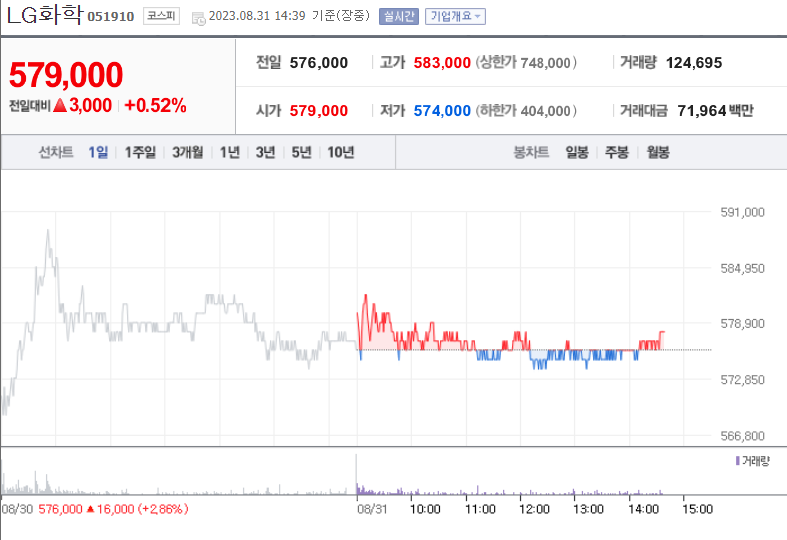
Task: Click the trading volume 124,695
Action: [694, 63]
